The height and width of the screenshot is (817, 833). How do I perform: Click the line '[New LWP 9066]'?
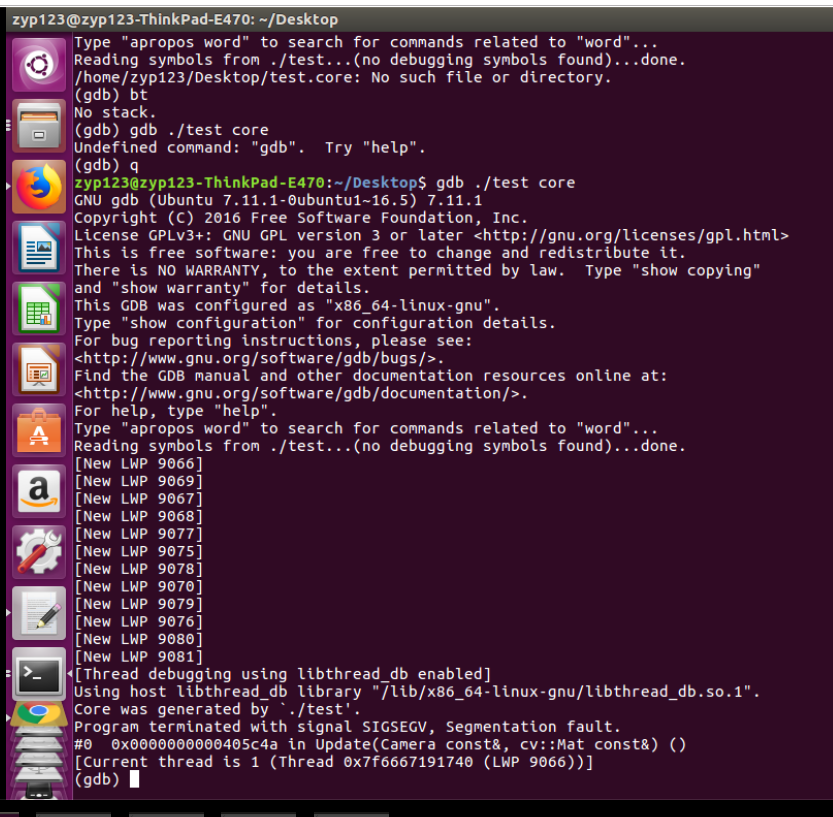139,464
